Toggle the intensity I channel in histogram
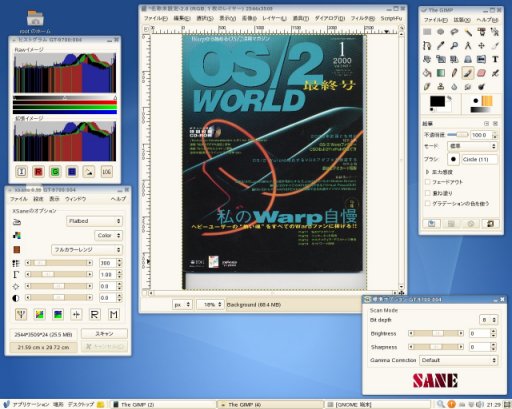The image size is (512, 409). pyautogui.click(x=21, y=172)
